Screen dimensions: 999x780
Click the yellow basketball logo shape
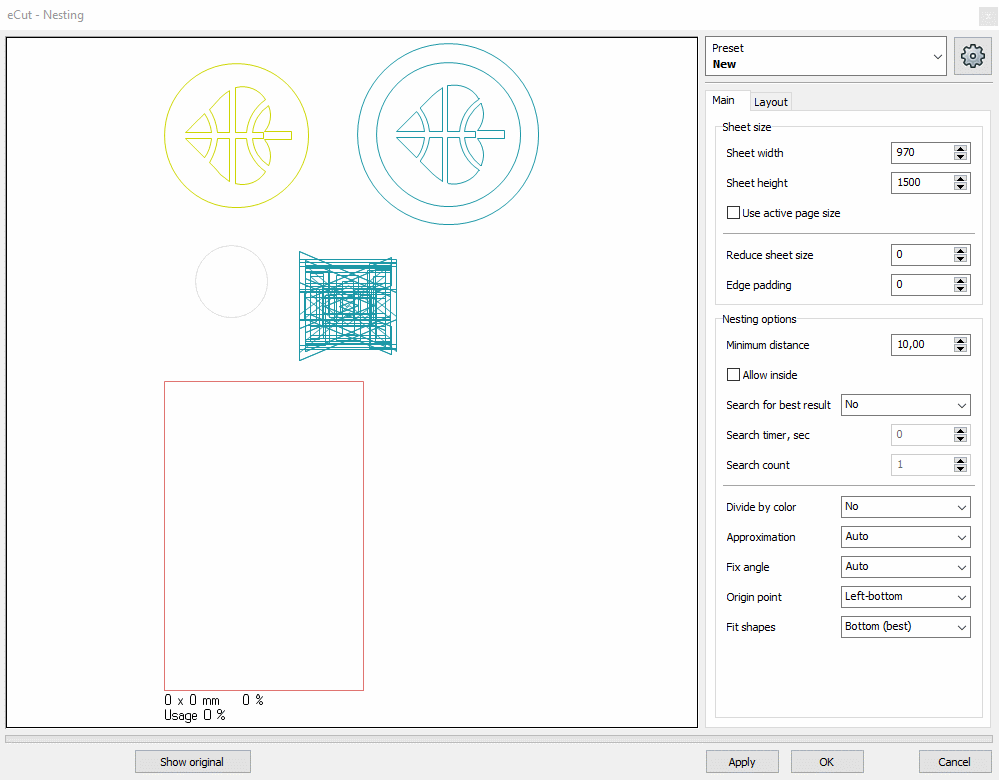click(236, 135)
